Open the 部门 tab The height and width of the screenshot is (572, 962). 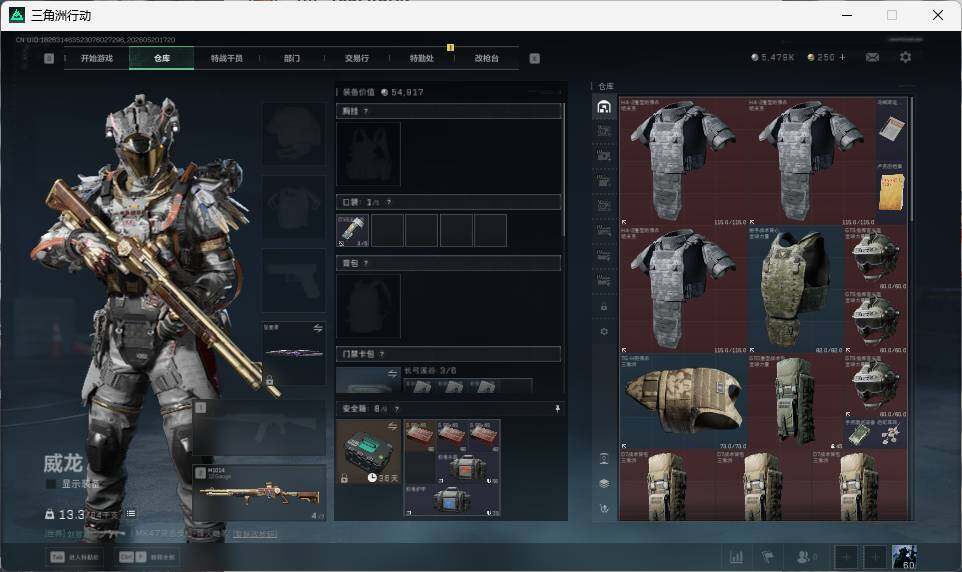tap(292, 58)
